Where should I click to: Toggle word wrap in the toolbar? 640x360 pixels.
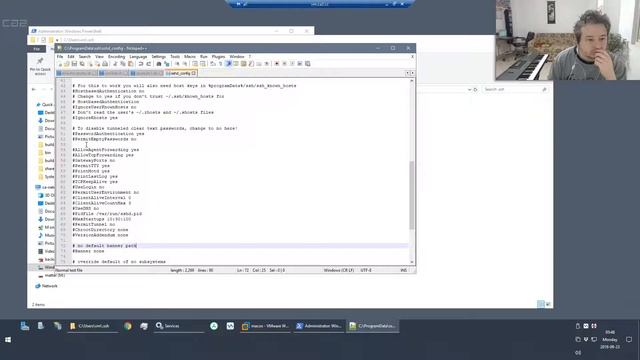point(212,64)
